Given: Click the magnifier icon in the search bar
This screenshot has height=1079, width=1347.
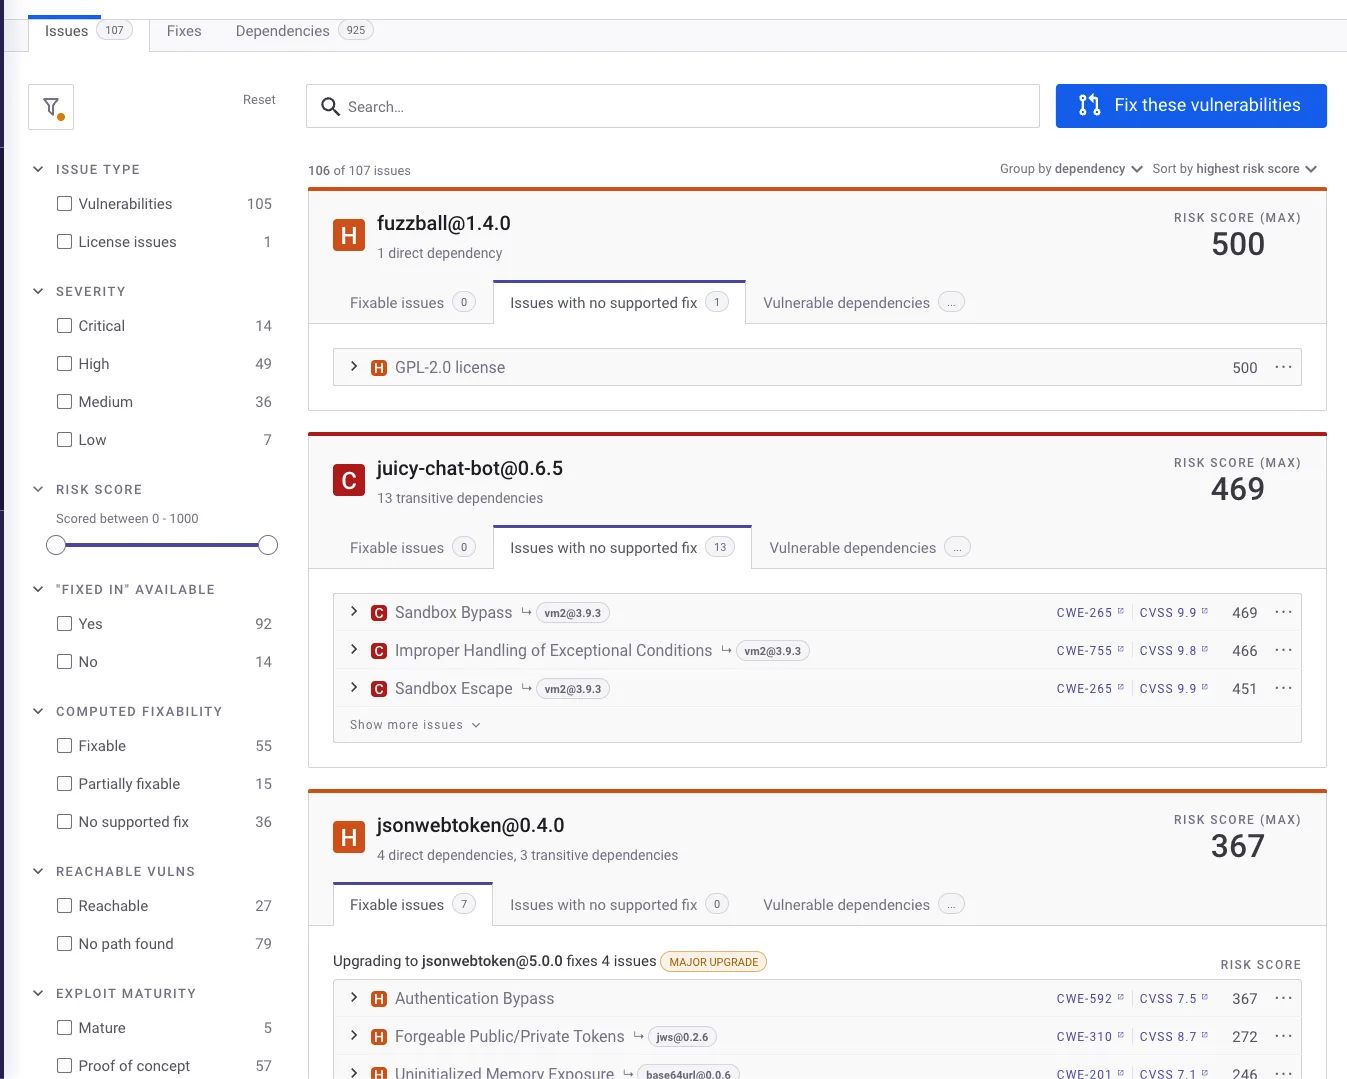Looking at the screenshot, I should pos(330,106).
